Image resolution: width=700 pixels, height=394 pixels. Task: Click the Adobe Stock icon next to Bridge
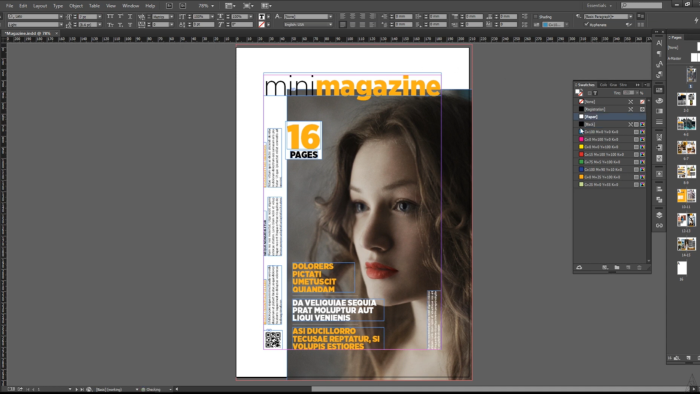183,6
